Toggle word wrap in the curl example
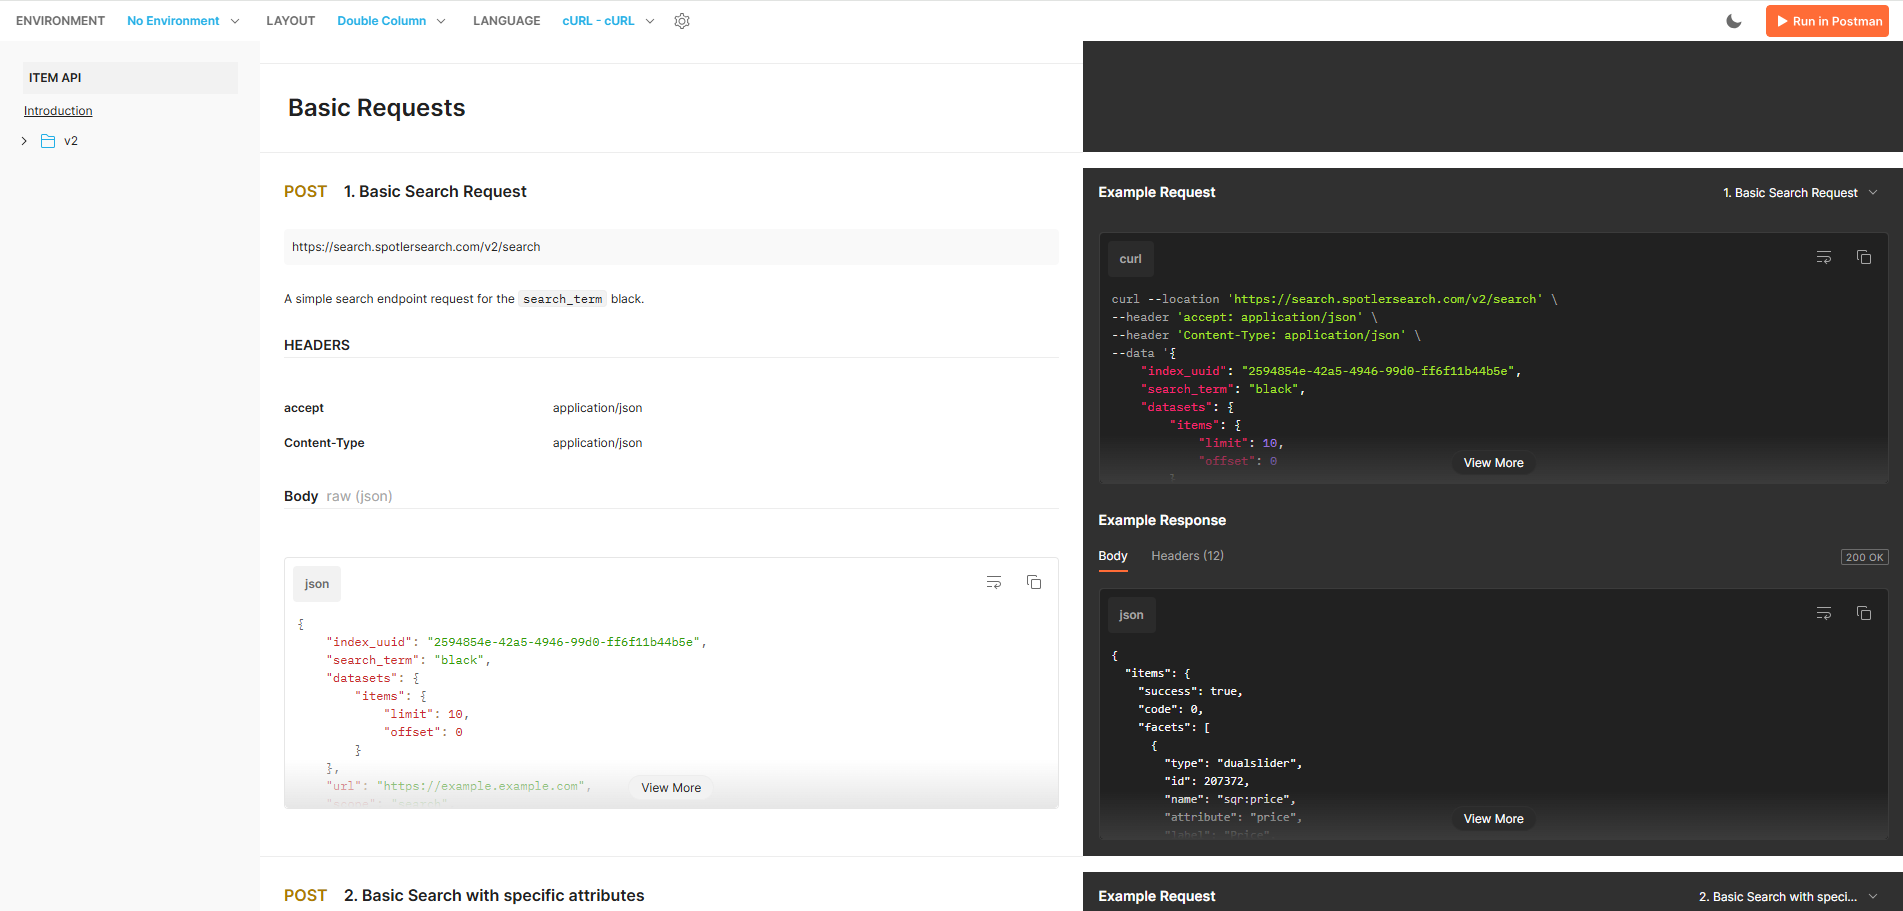This screenshot has width=1903, height=911. coord(1824,257)
